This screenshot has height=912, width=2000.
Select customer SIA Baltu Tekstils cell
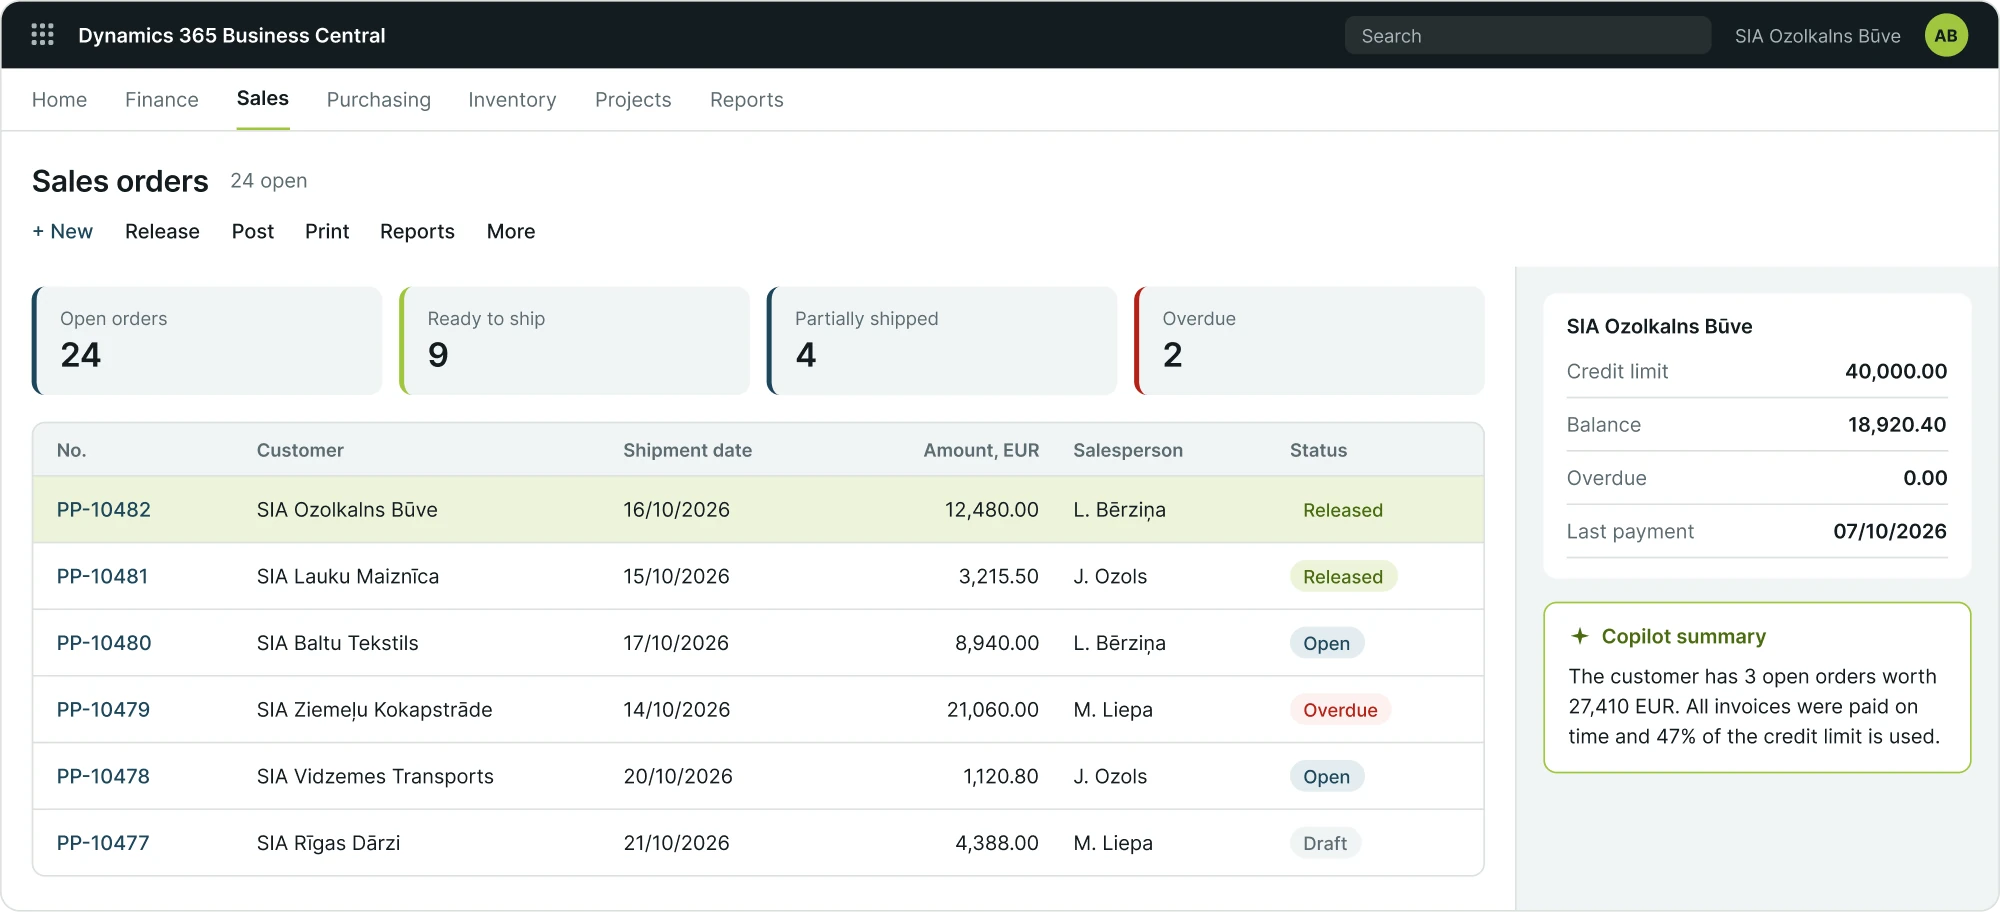(x=337, y=643)
